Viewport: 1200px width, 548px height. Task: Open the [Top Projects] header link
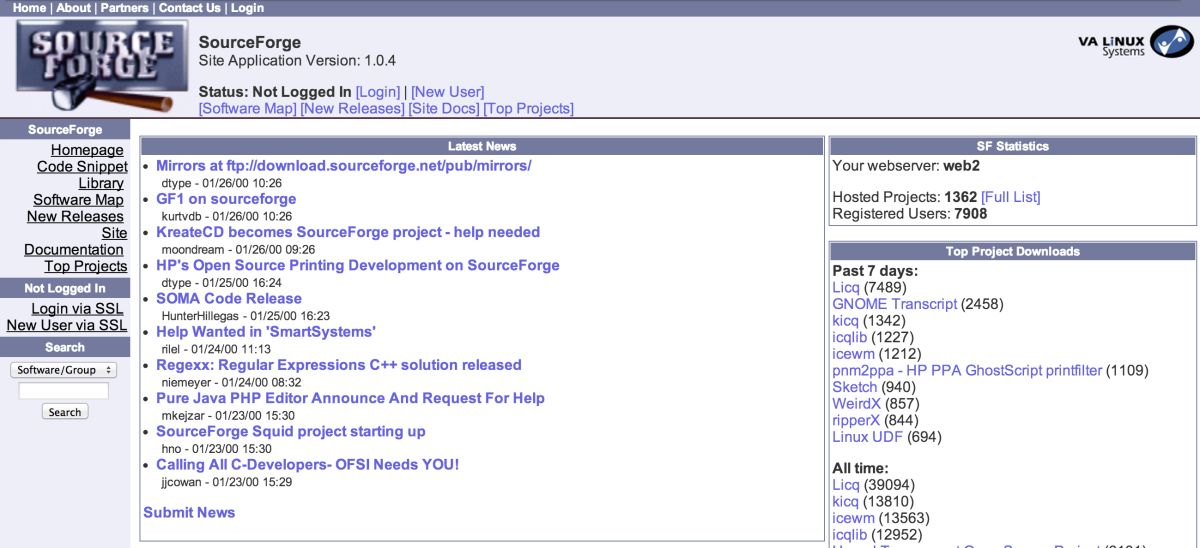[529, 109]
